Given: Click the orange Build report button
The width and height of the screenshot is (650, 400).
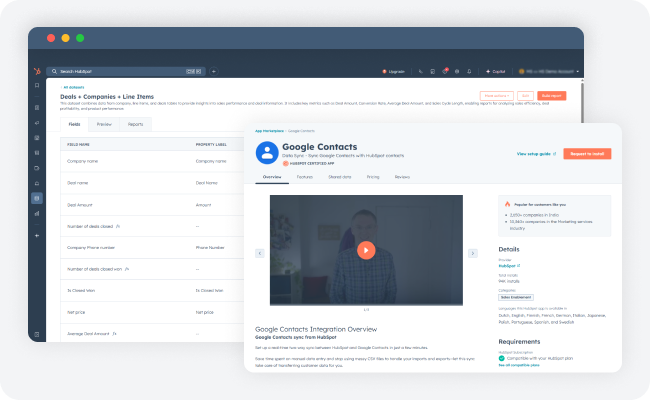Looking at the screenshot, I should [x=551, y=96].
